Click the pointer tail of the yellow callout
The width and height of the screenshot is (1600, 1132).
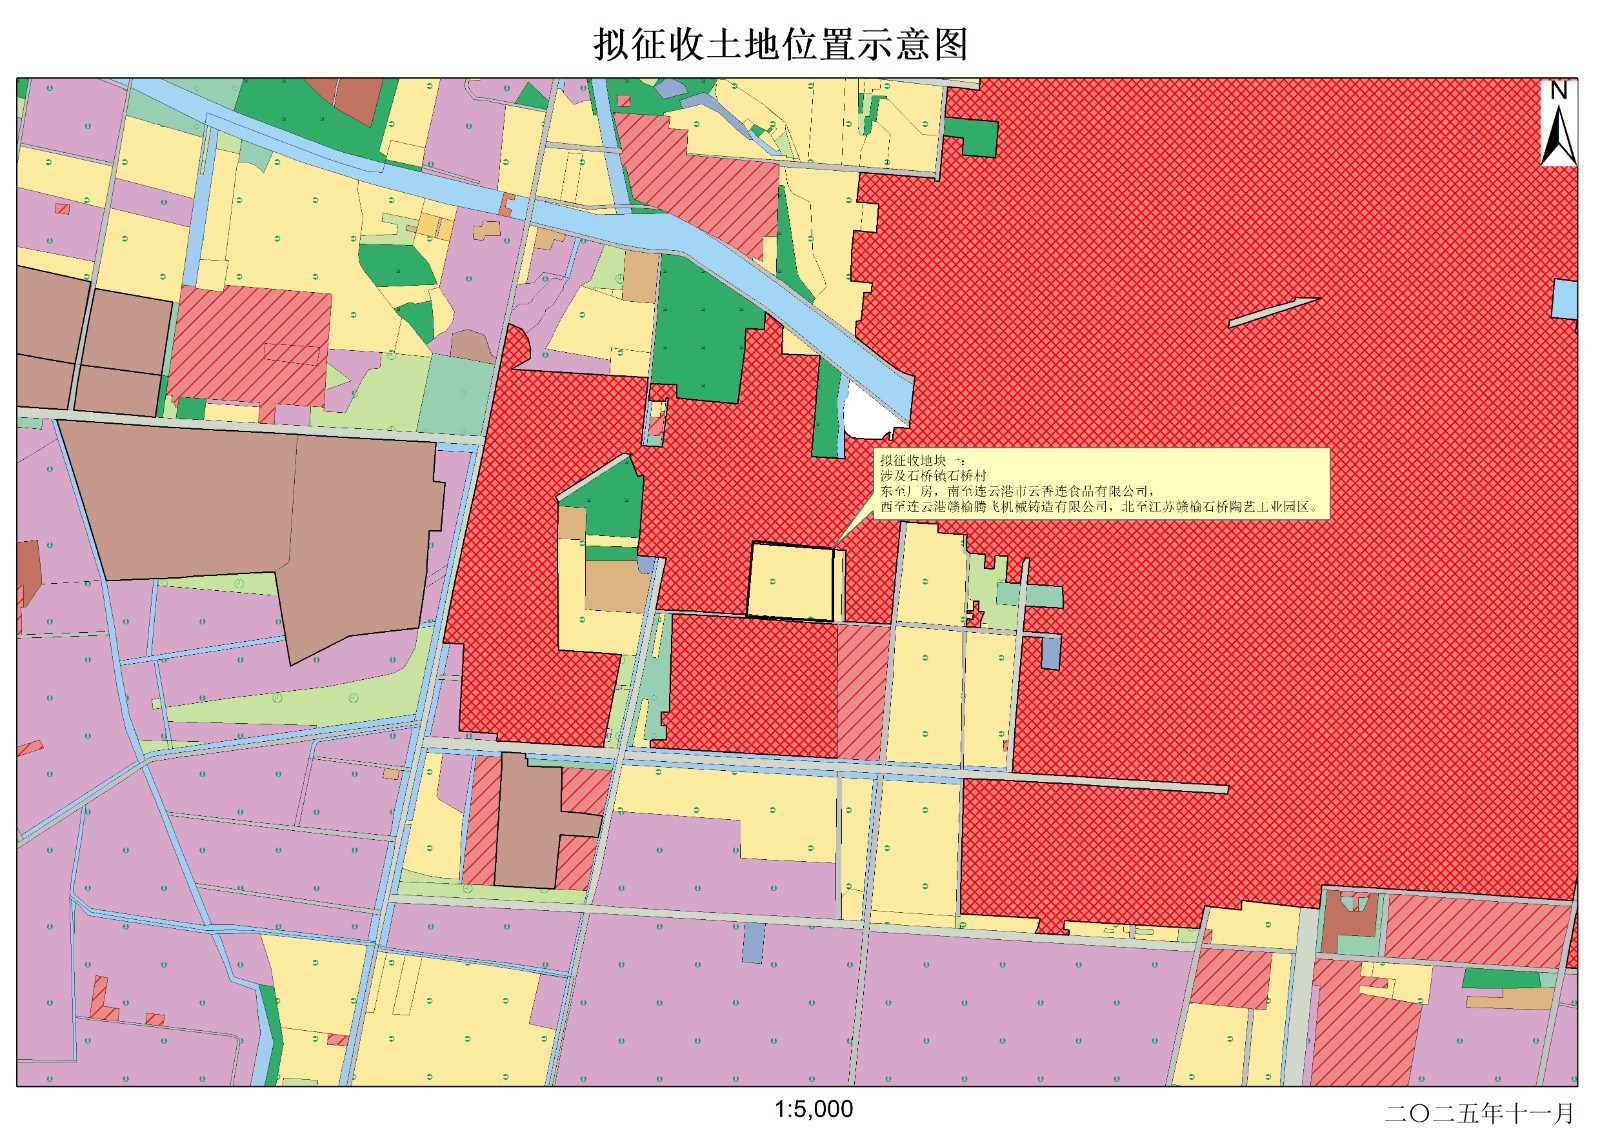846,530
